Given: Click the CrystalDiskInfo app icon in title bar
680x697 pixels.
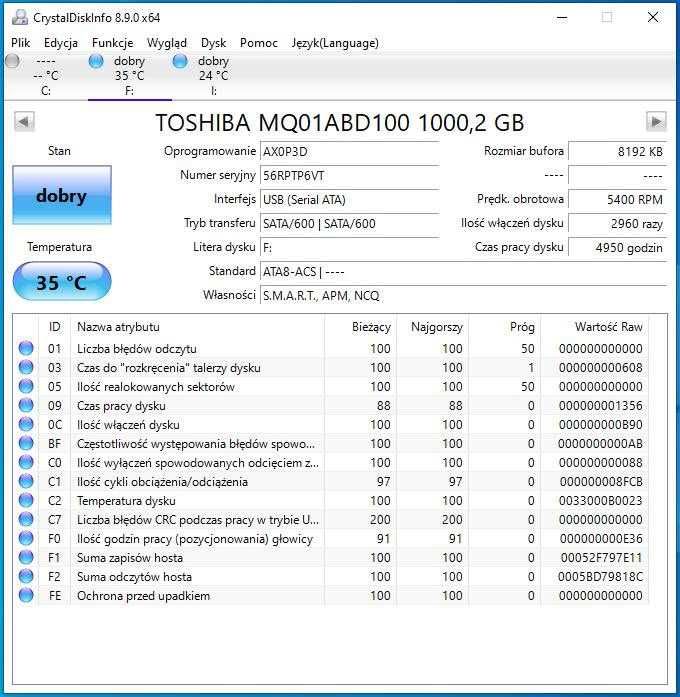Looking at the screenshot, I should pyautogui.click(x=20, y=17).
